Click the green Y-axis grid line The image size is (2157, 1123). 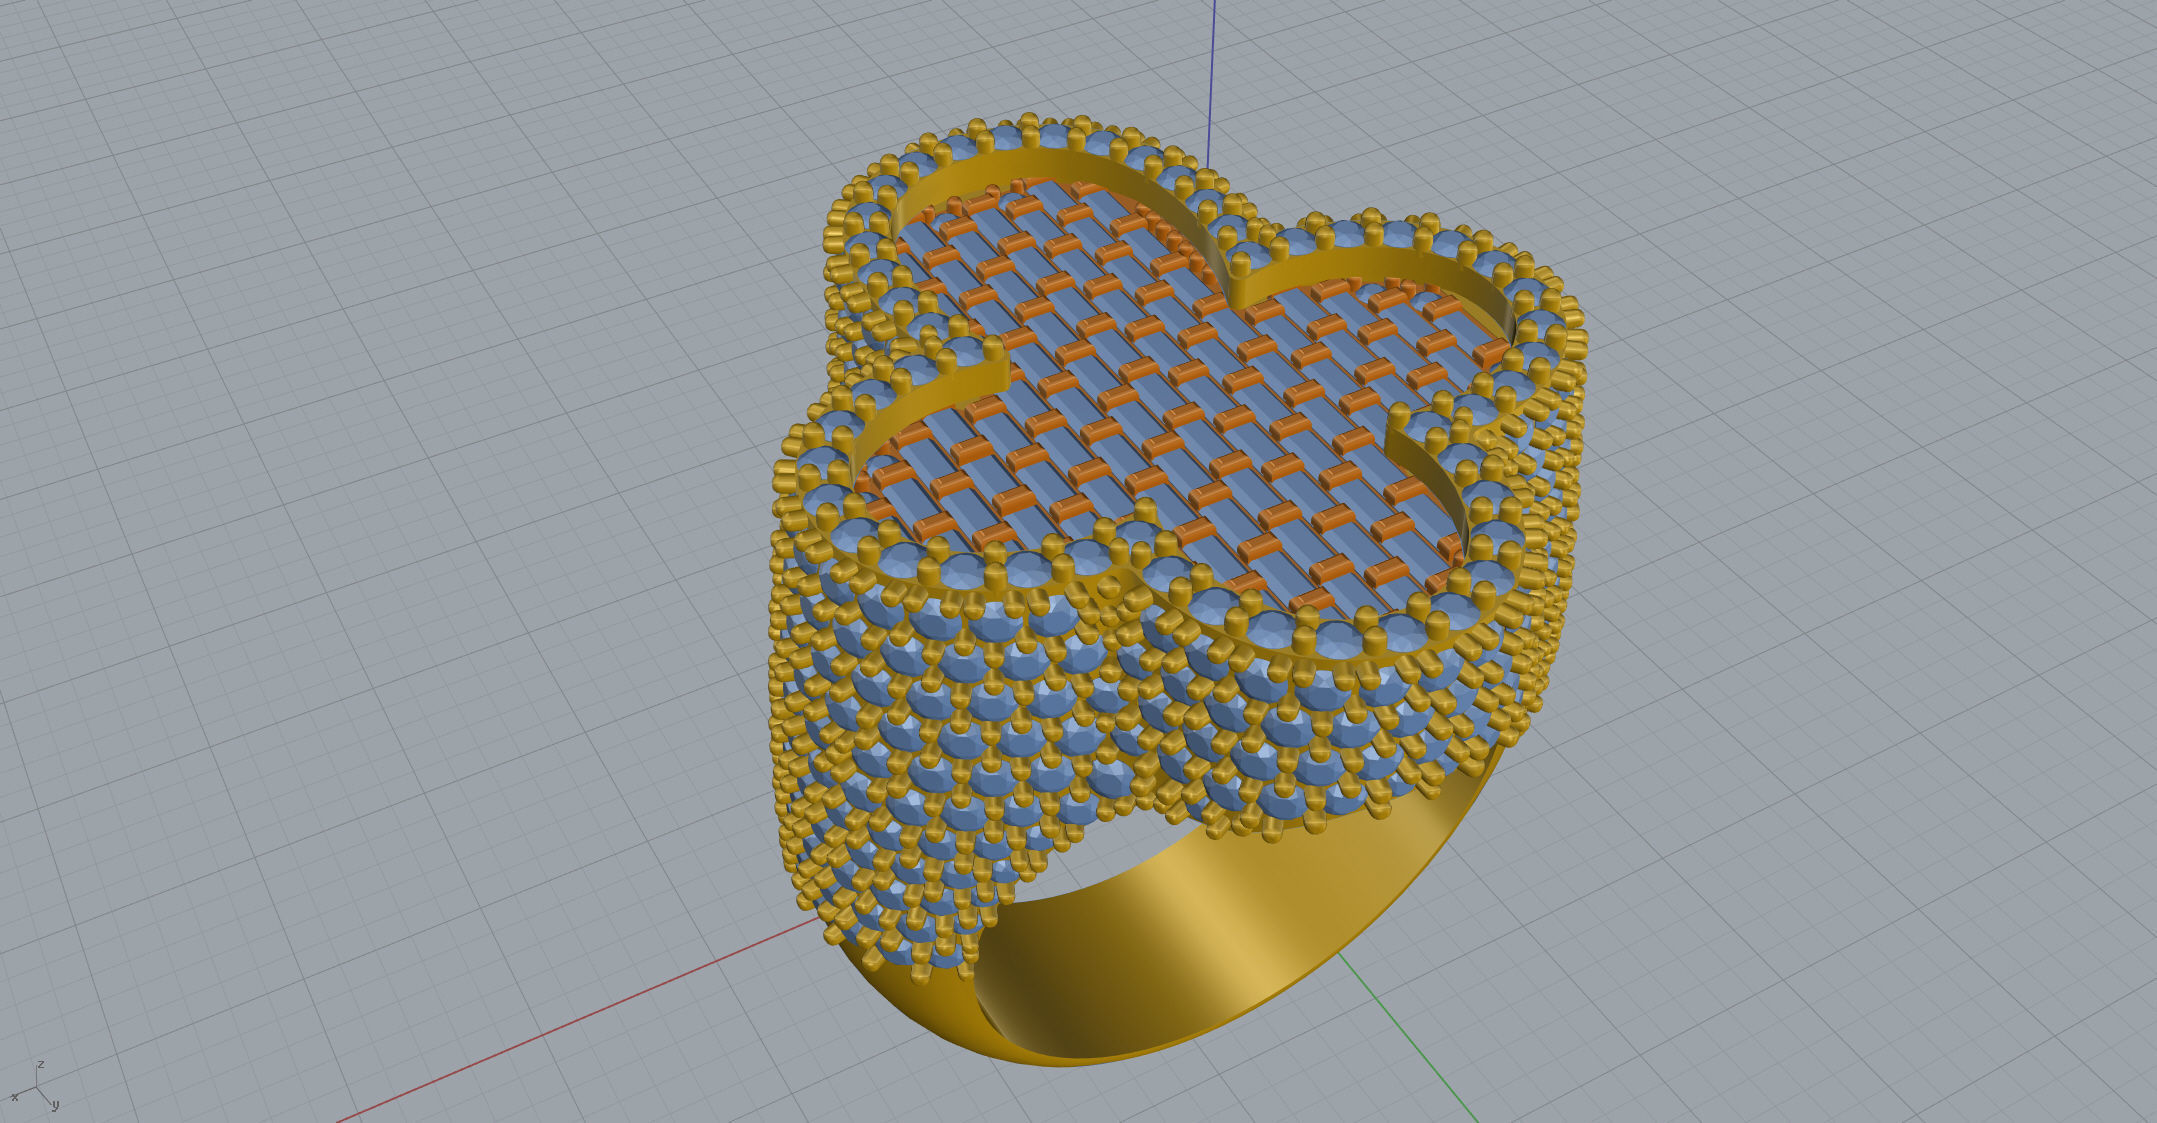[x=1408, y=1036]
